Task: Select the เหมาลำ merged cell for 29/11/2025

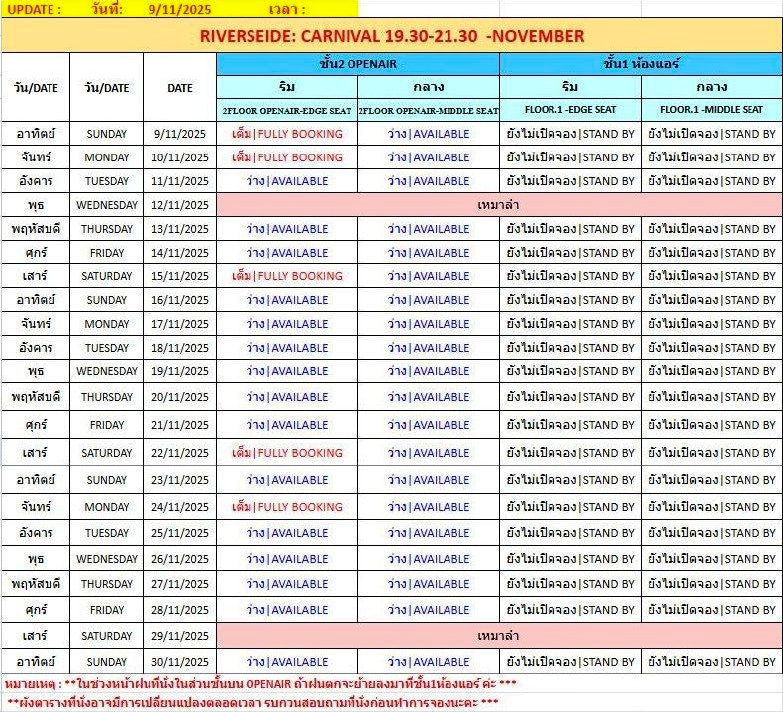Action: click(x=499, y=636)
